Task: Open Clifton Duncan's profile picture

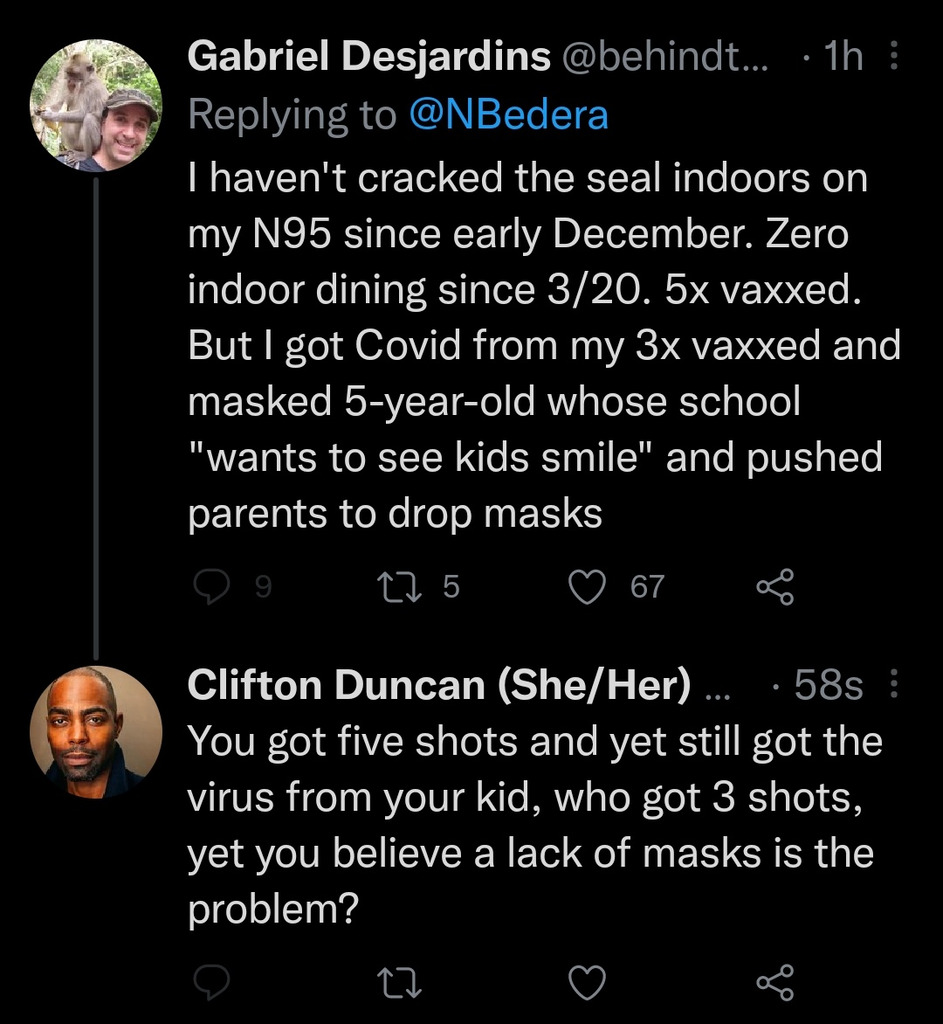Action: pos(95,733)
